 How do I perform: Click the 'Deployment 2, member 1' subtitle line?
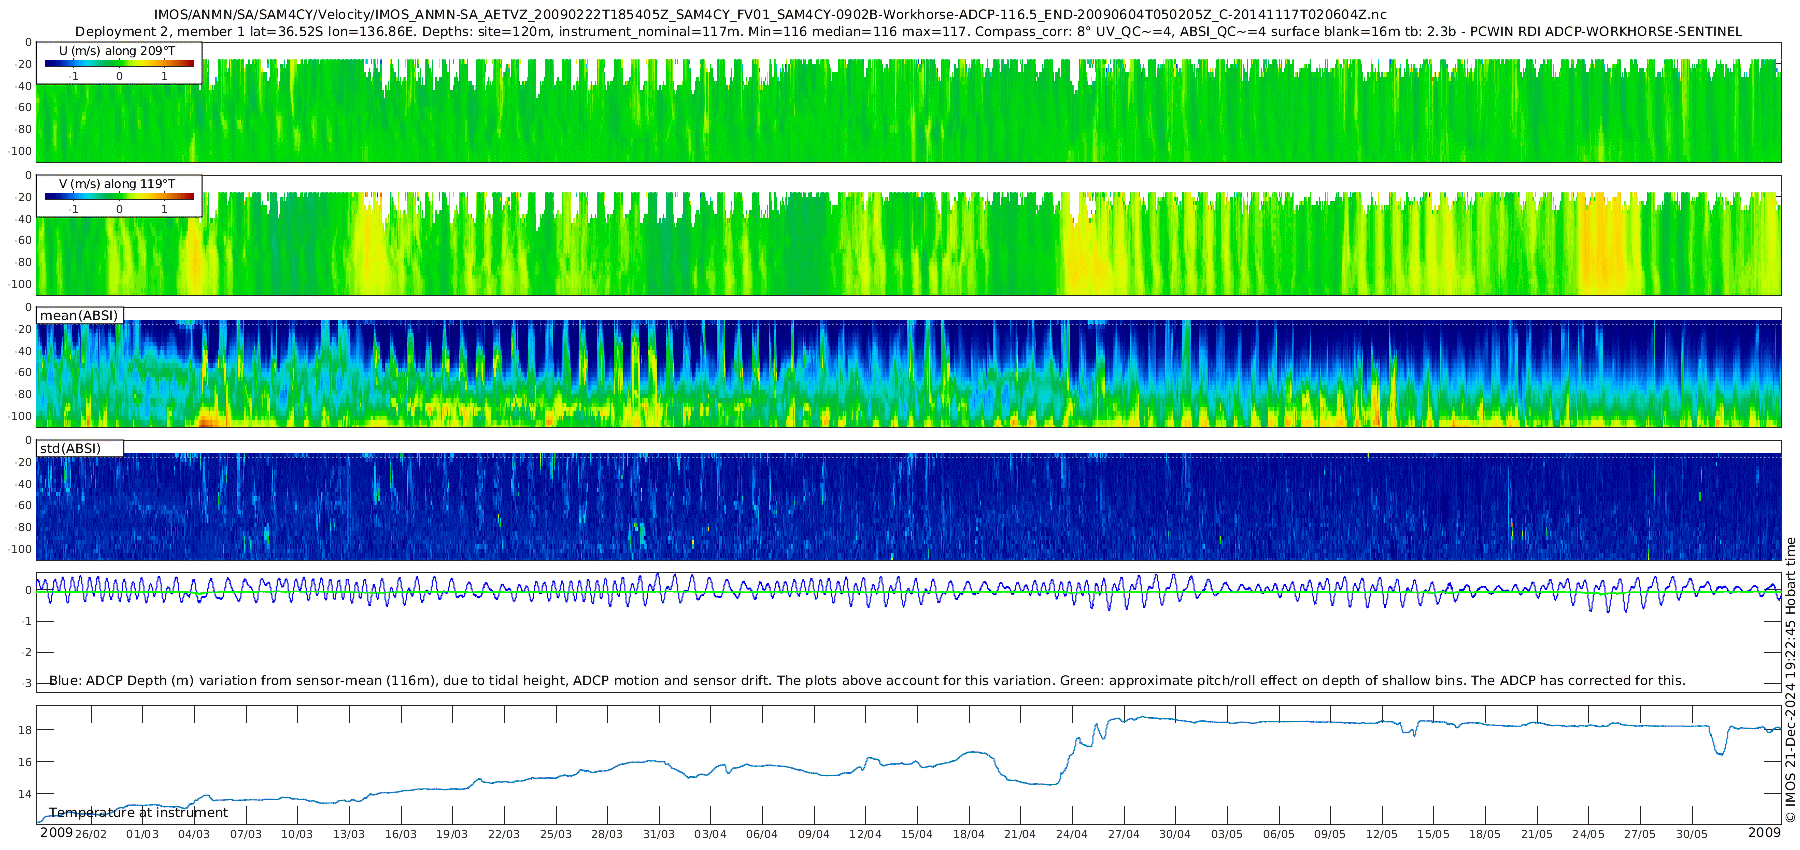908,31
